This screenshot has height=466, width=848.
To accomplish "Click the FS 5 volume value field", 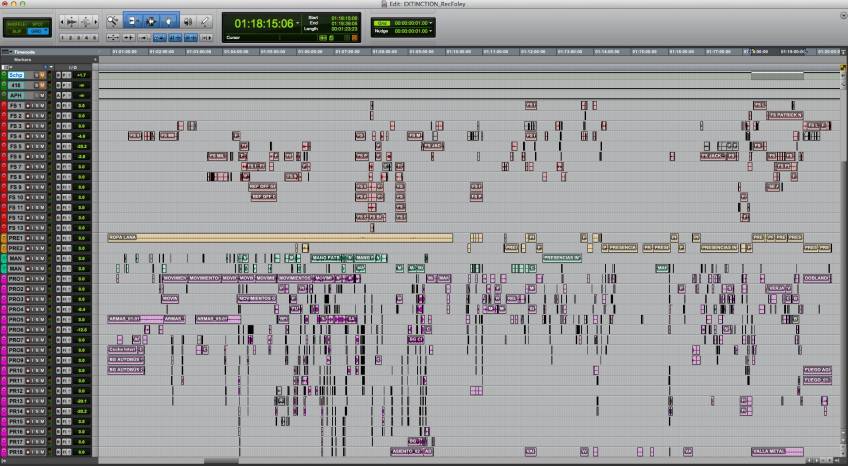I will (81, 146).
